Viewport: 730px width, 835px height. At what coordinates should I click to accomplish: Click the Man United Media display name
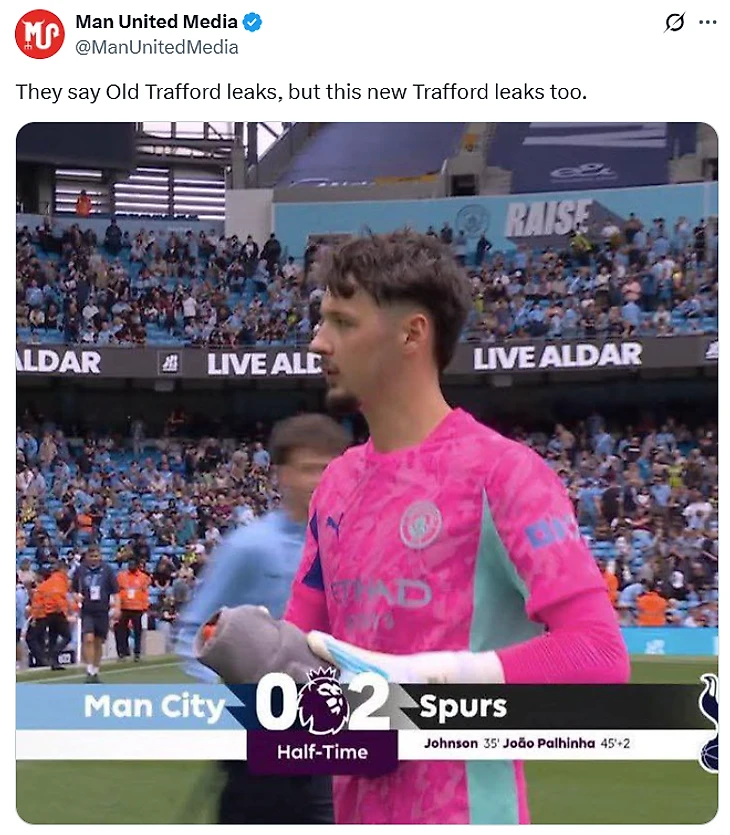point(157,22)
